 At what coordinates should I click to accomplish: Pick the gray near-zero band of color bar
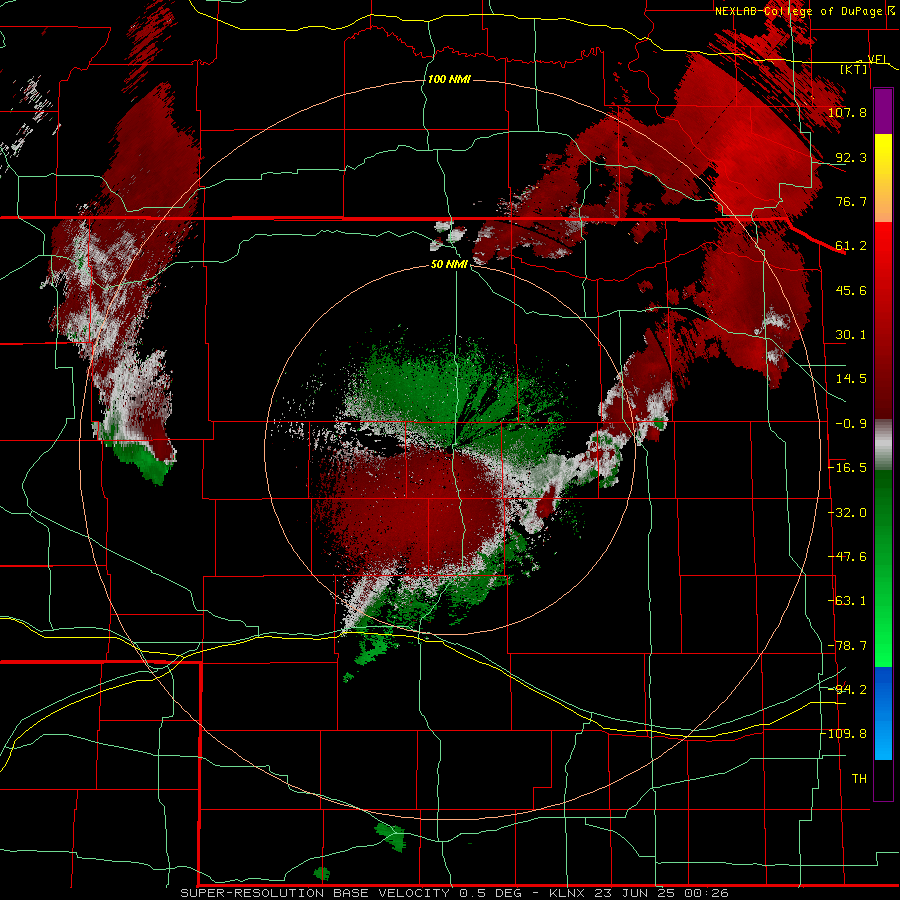tap(883, 445)
